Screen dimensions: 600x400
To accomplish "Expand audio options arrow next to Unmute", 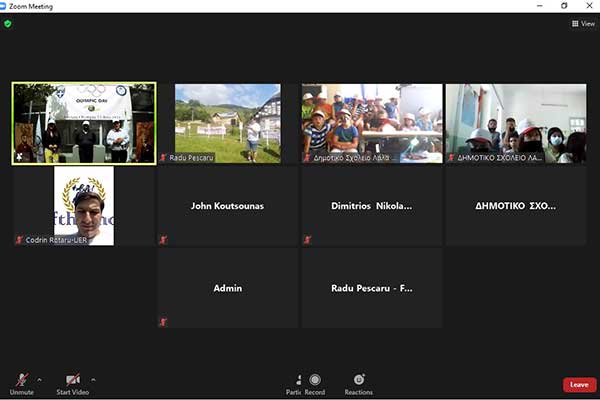I will 40,379.
